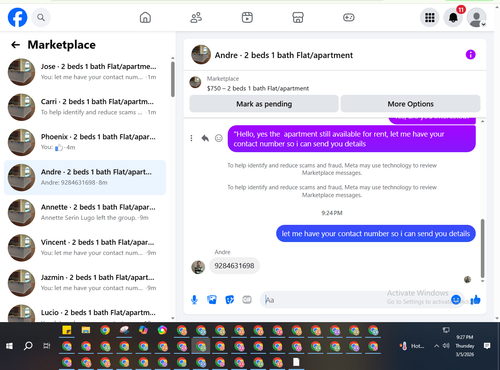Click the chat messages scrollbar
Screen dimensions: 500x370
pos(482,248)
